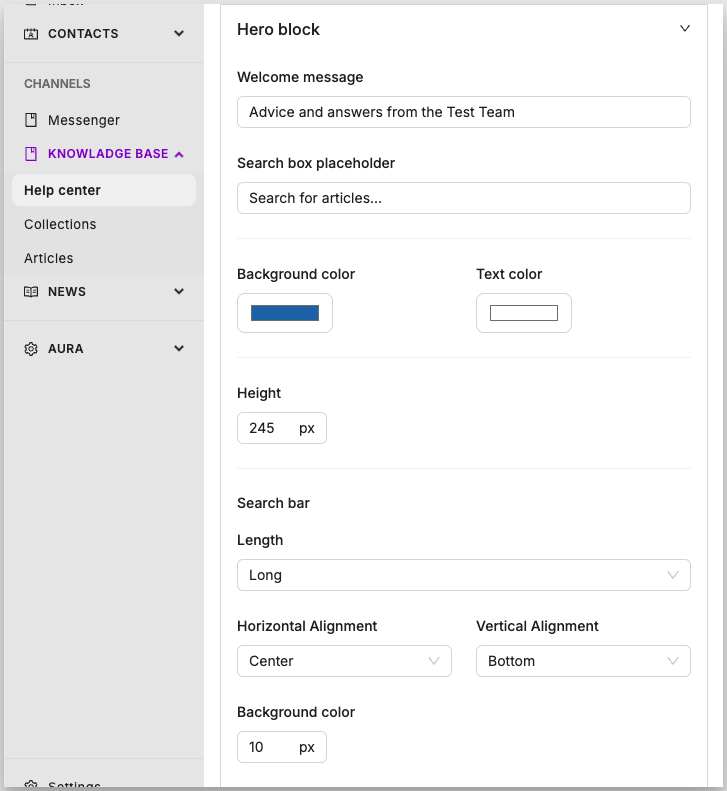727x791 pixels.
Task: Click the Height input showing 245
Action: click(x=282, y=428)
